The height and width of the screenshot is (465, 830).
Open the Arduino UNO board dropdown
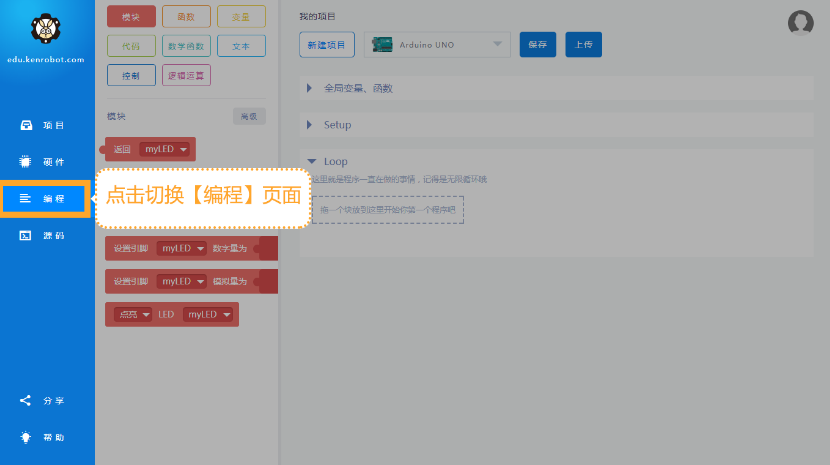[x=437, y=44]
